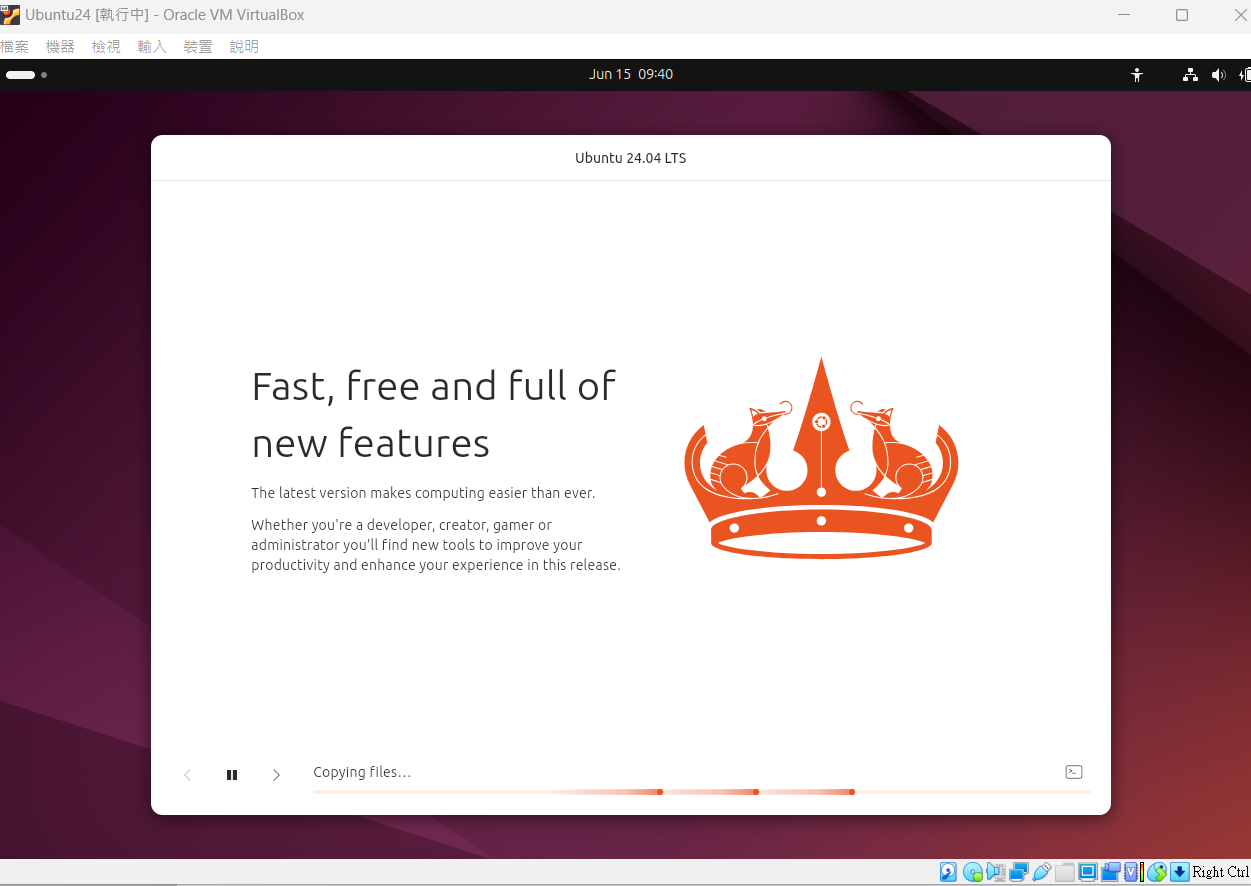
Task: Click the orange crown illustration
Action: [x=821, y=457]
